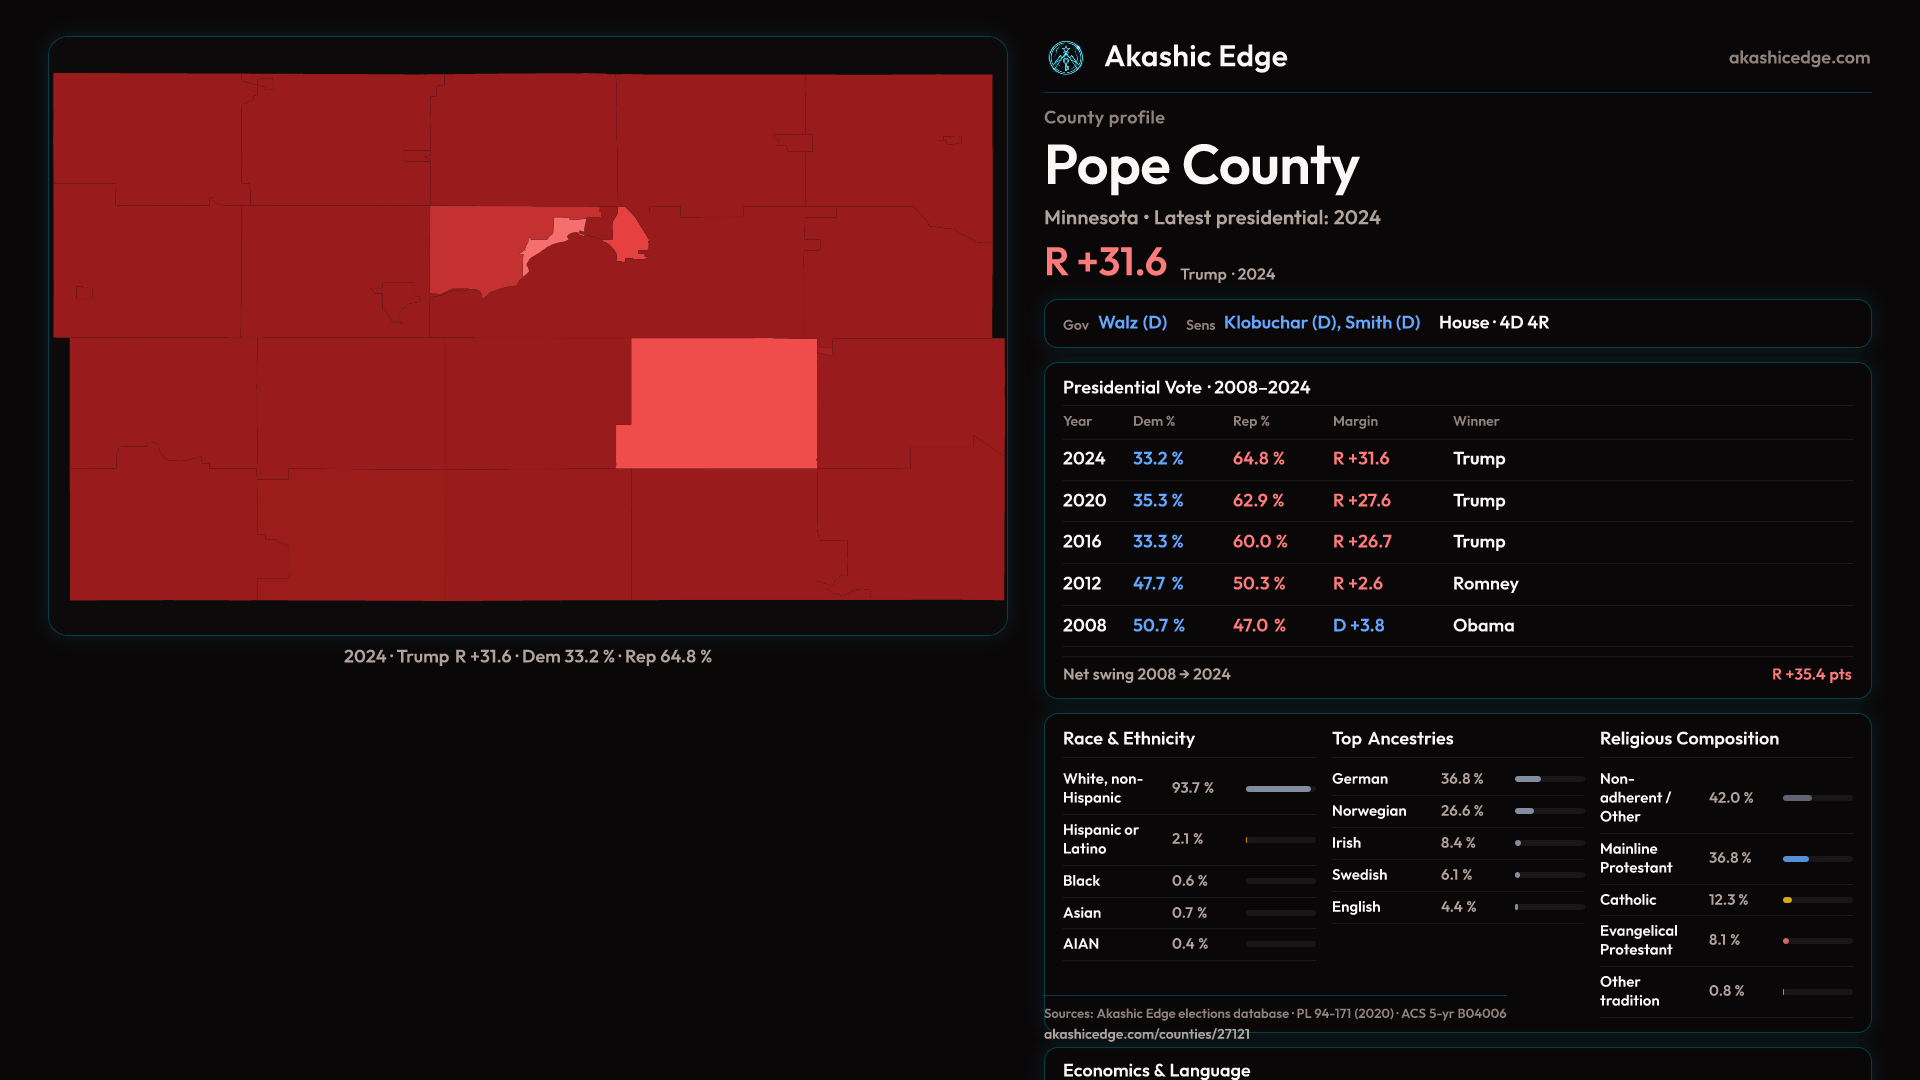Click the Akashic Edge logo icon
Screen dimensions: 1920x1080
tap(1065, 58)
